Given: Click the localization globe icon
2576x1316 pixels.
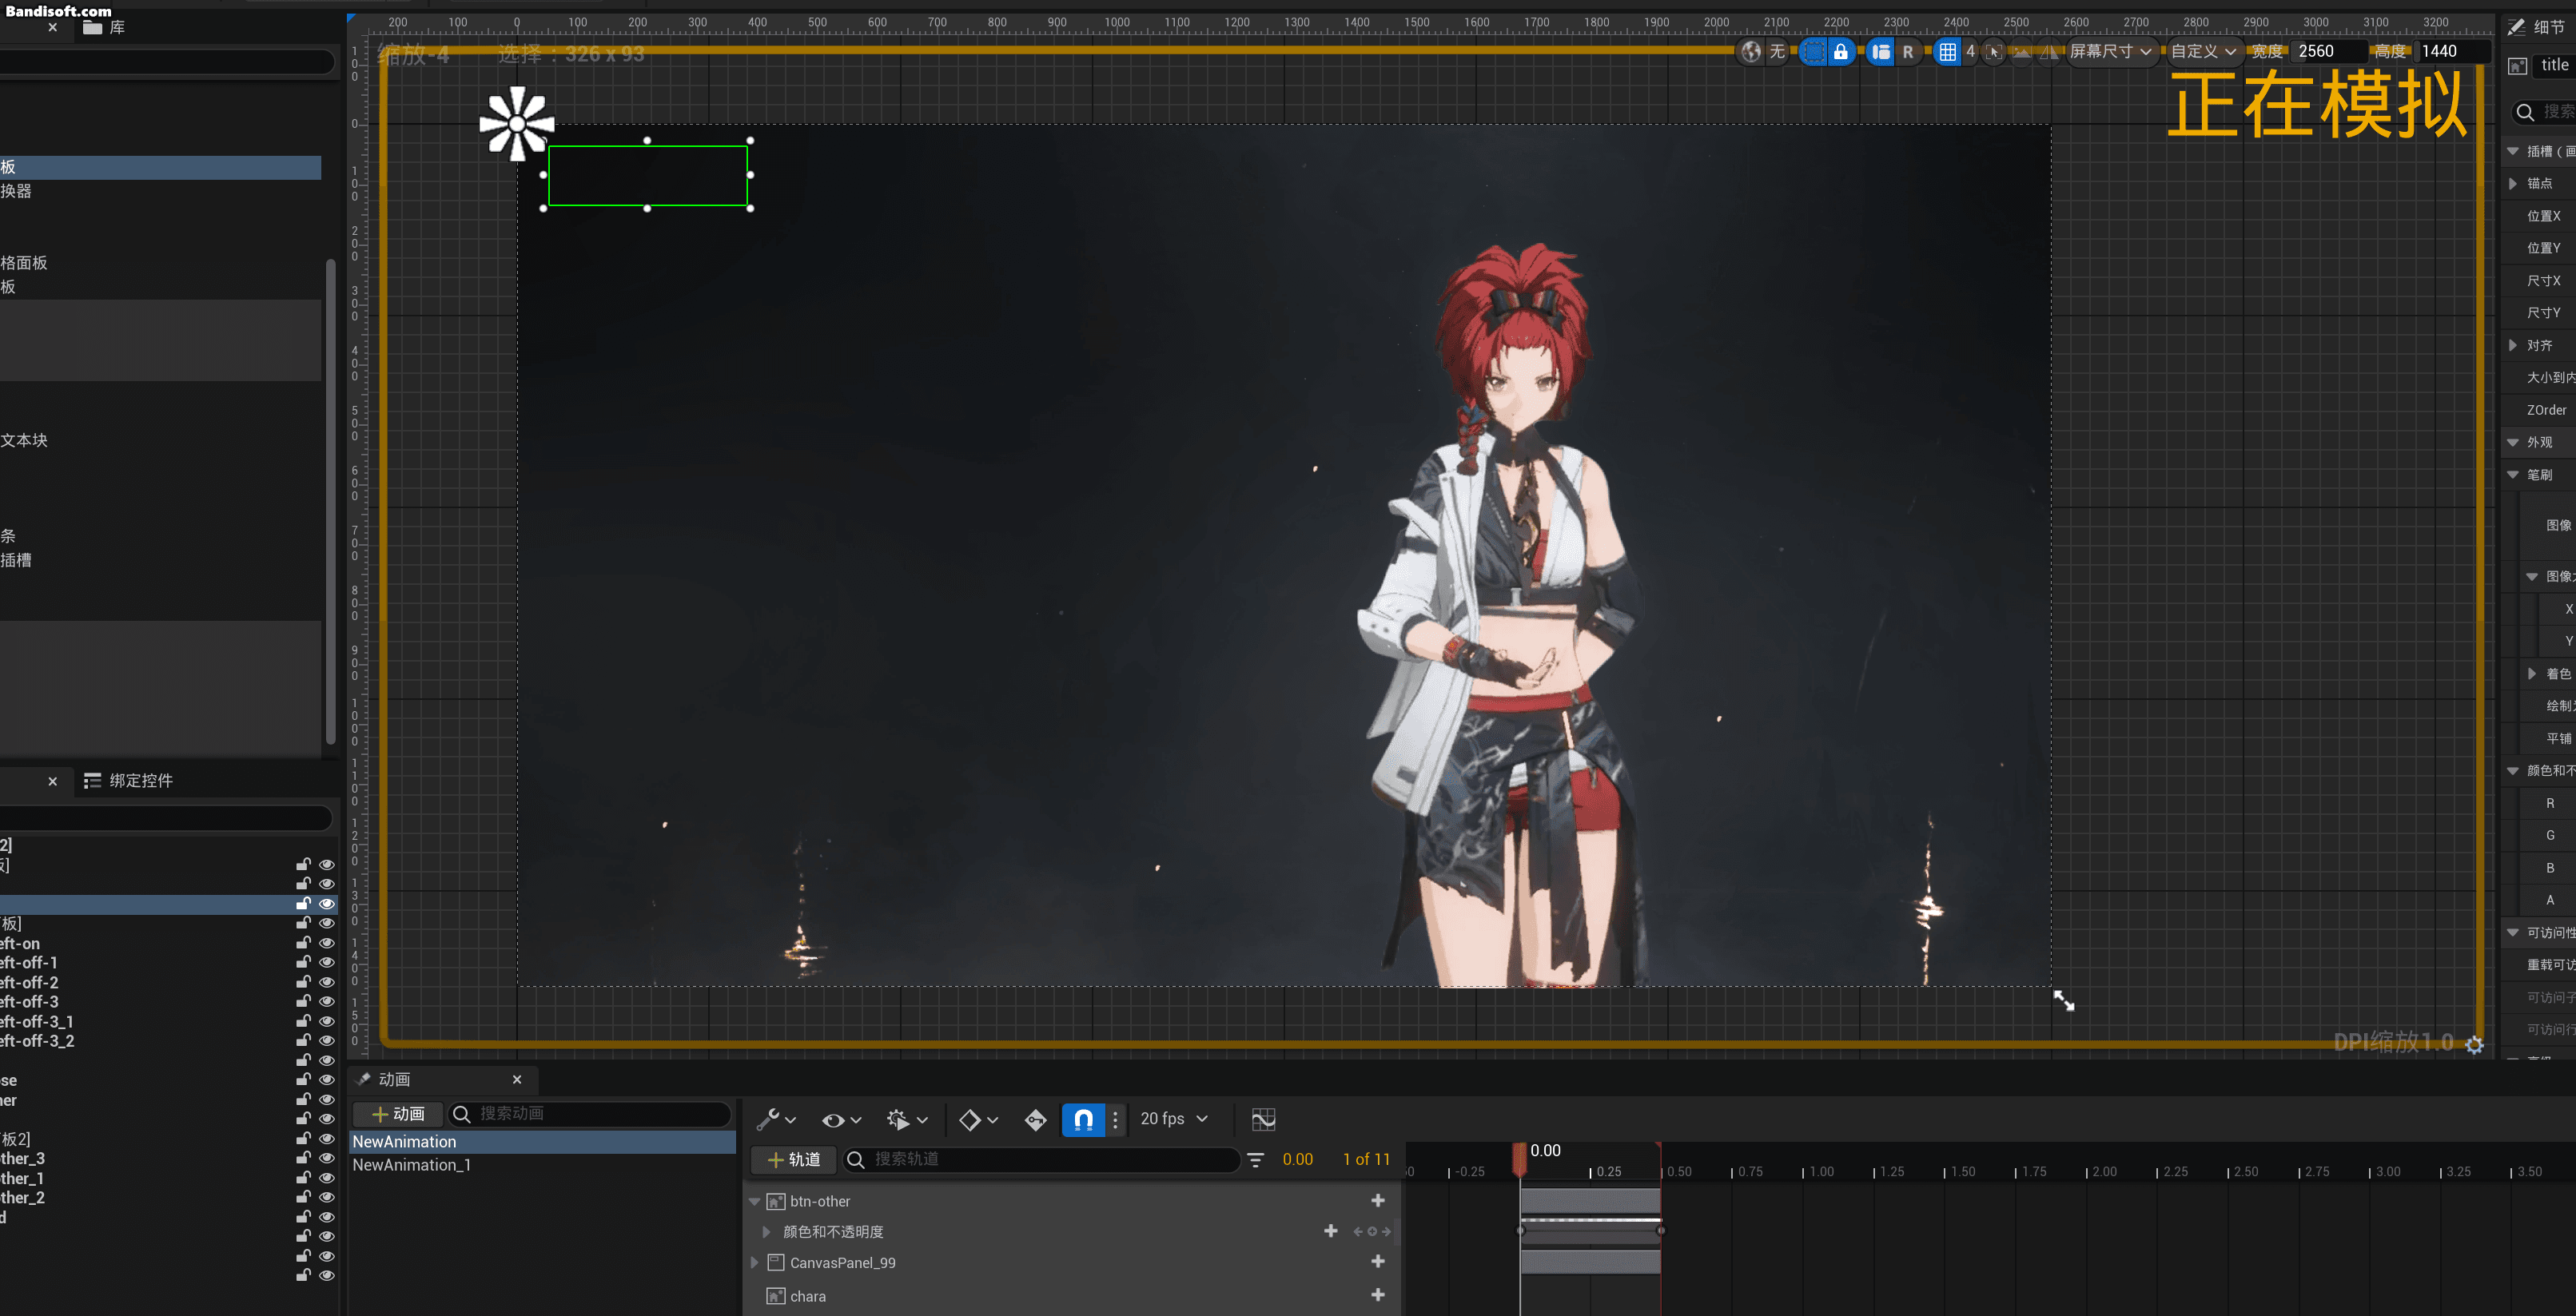Looking at the screenshot, I should coord(1750,52).
